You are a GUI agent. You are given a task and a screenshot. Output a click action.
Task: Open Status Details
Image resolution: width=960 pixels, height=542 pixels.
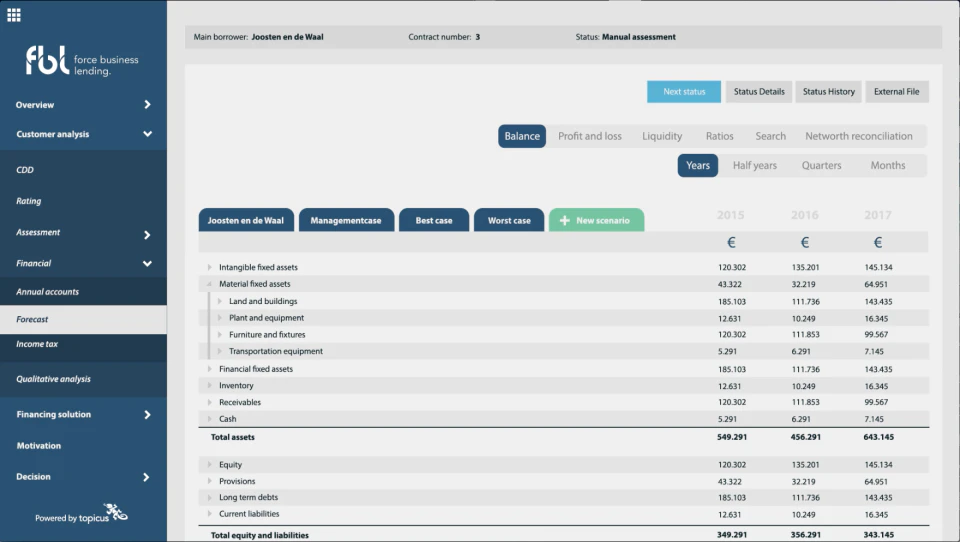(759, 92)
